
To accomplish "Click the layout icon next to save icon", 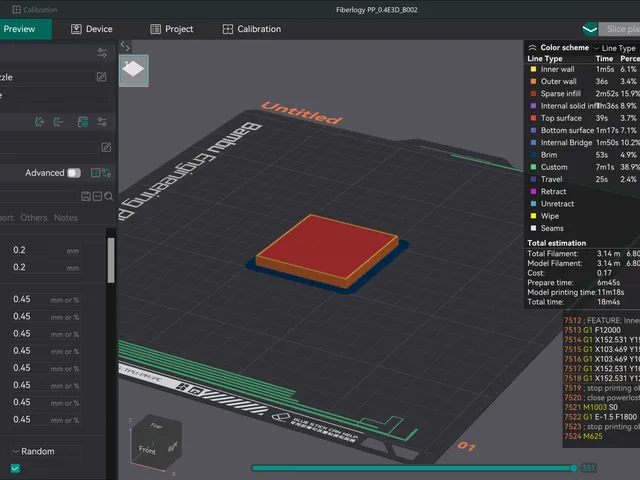I will pyautogui.click(x=97, y=196).
